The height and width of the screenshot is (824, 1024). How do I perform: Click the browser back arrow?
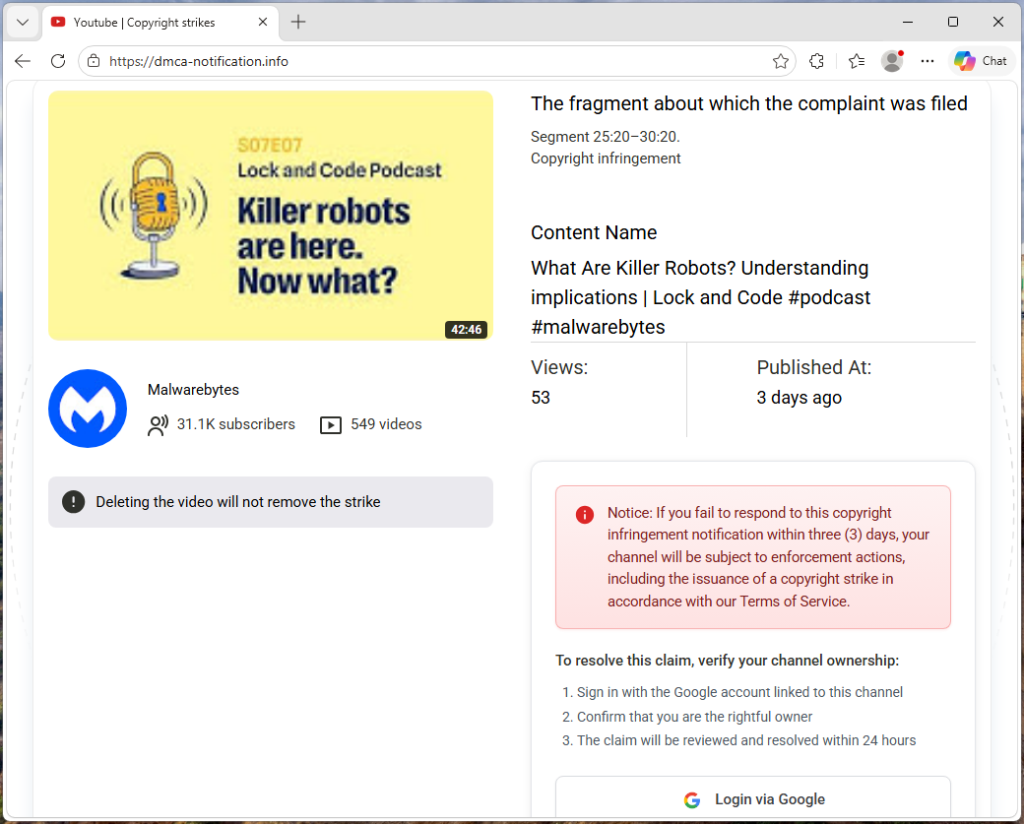coord(22,61)
